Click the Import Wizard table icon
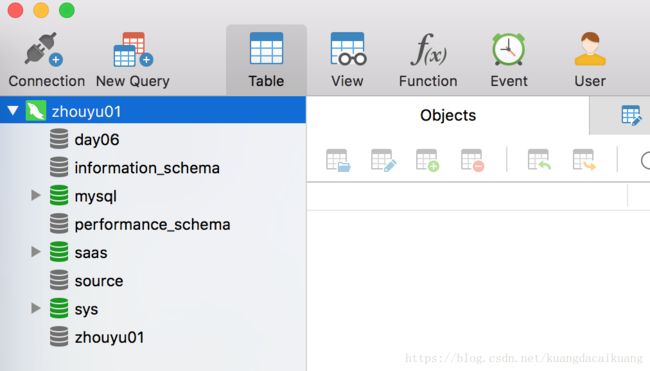Viewport: 650px width, 371px height. pos(539,160)
